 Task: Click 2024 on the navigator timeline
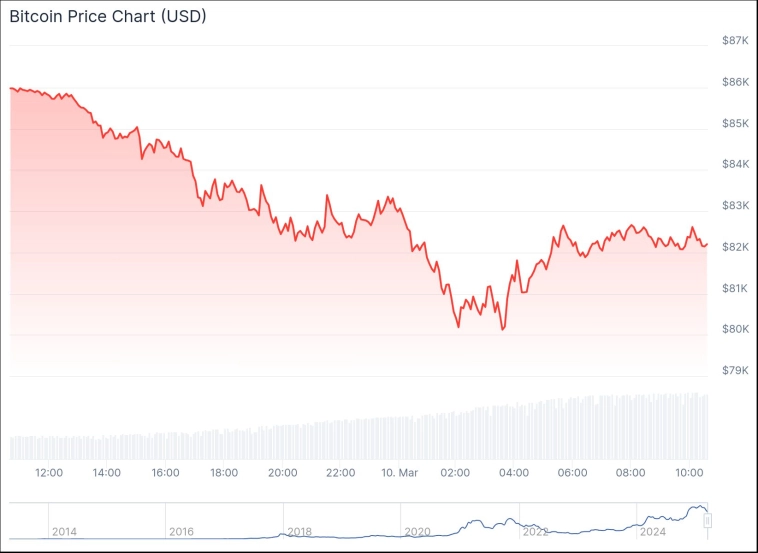coord(652,531)
